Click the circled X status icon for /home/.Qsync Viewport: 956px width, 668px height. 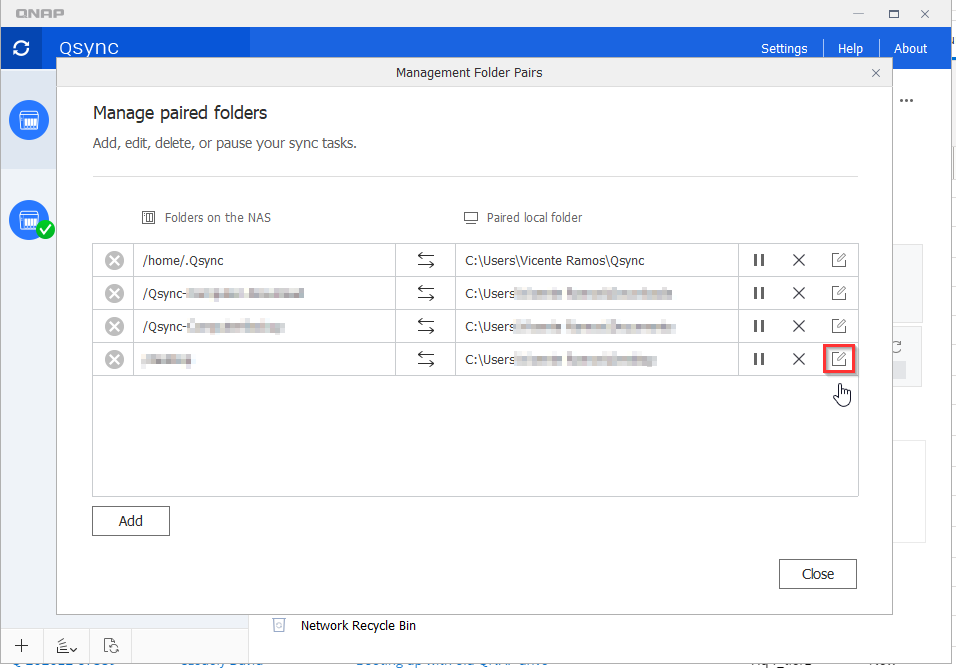(114, 260)
